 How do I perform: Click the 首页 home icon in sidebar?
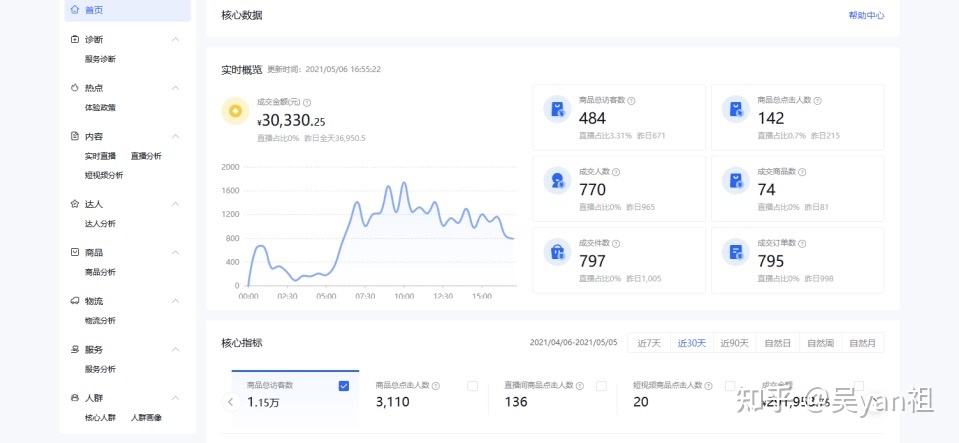75,10
